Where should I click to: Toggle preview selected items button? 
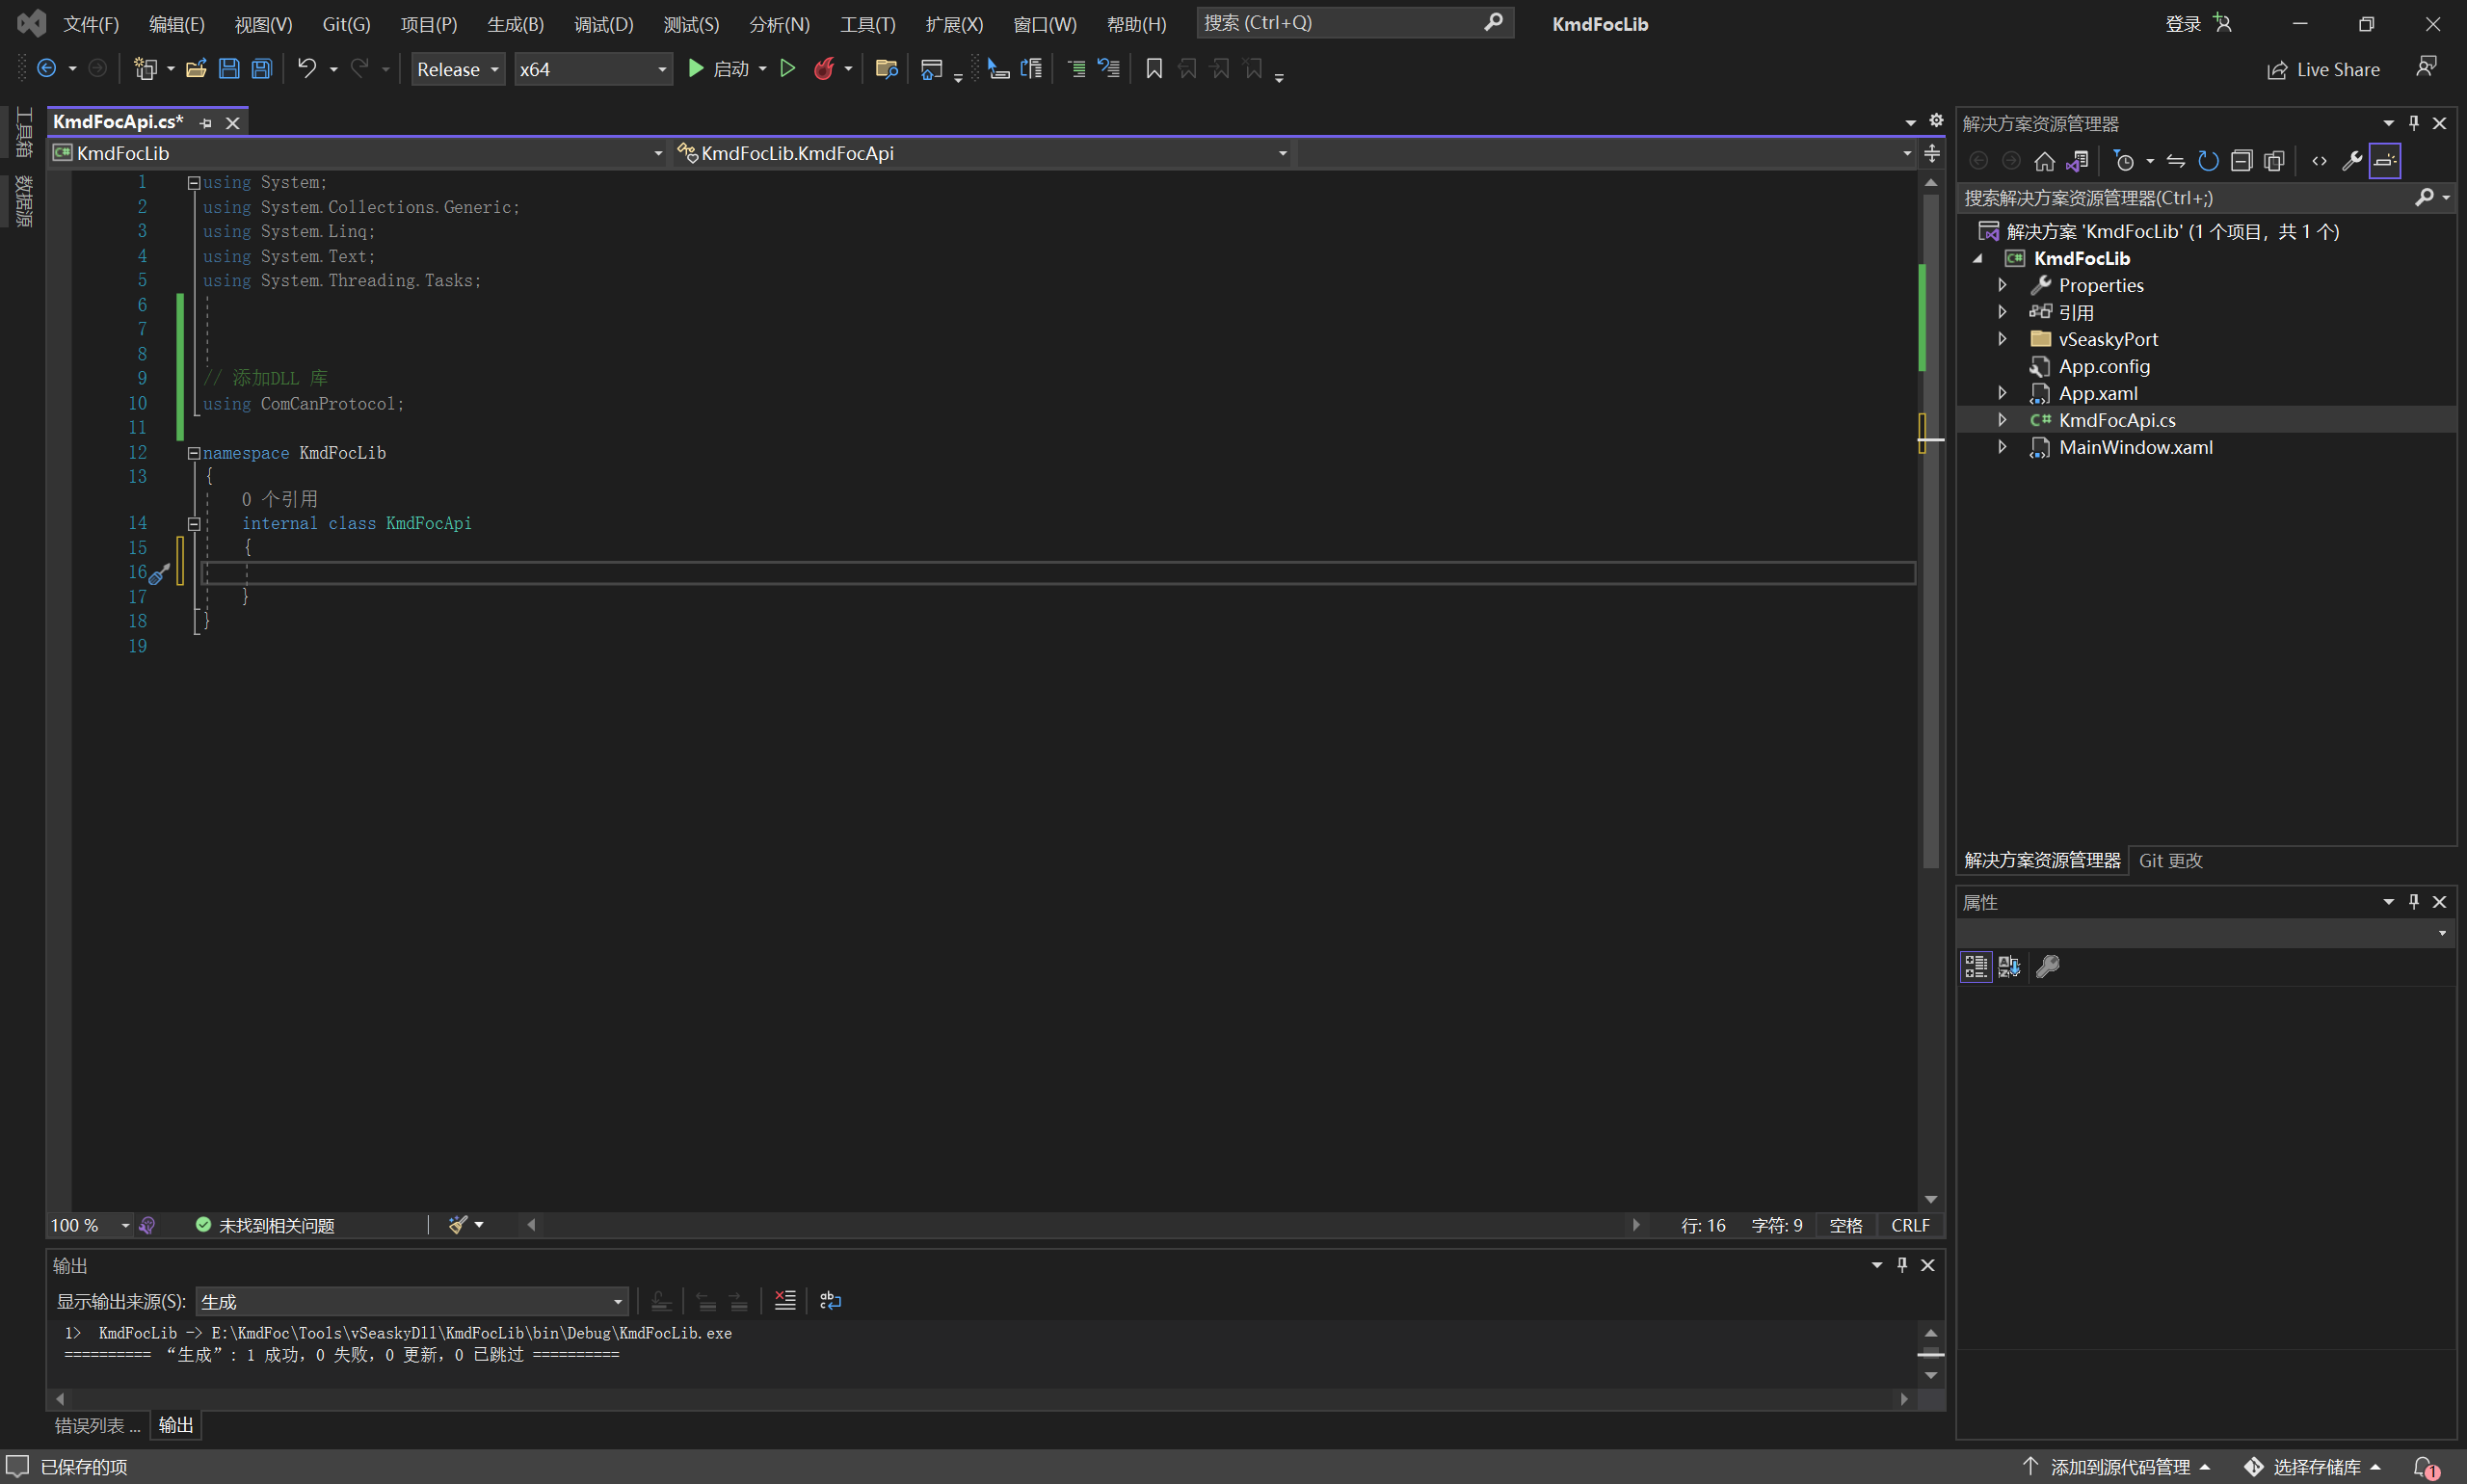[2385, 161]
